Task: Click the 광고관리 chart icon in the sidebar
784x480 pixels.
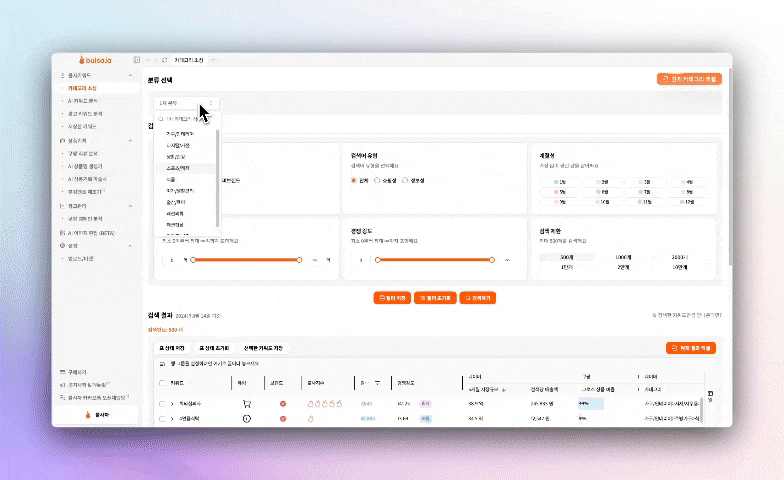Action: [62, 206]
